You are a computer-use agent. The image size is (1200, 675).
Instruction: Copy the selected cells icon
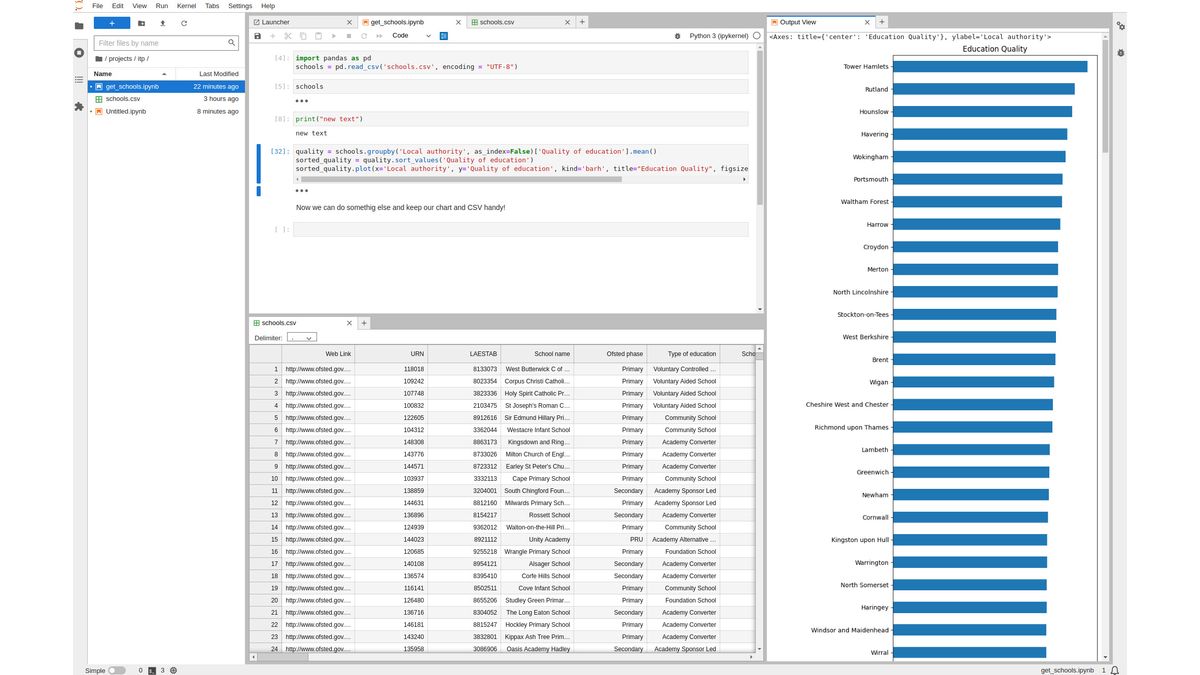pyautogui.click(x=303, y=35)
